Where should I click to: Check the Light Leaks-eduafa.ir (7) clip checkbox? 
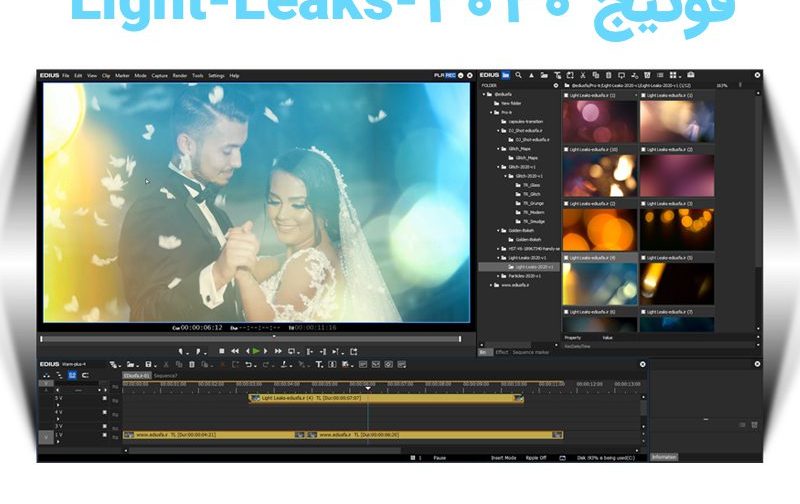pos(643,312)
